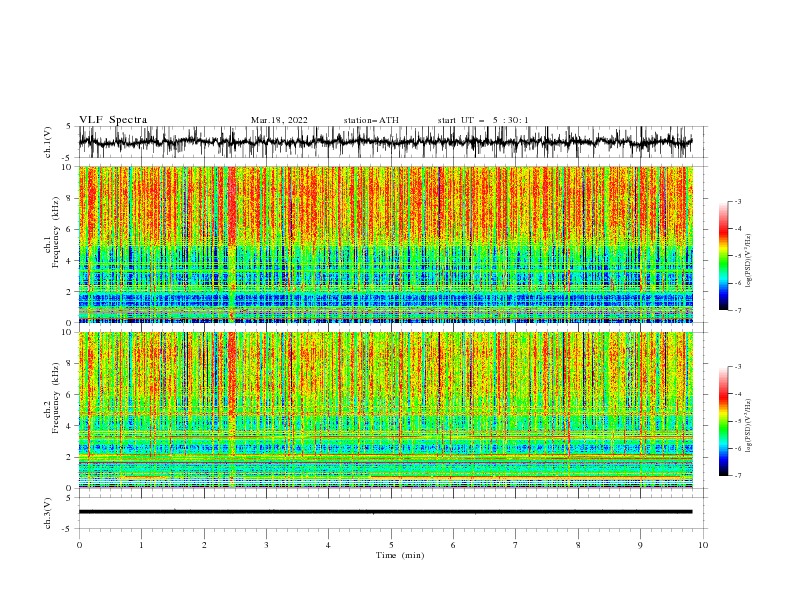Click the flat ch.3 voltage trace
792x612 pixels.
tap(385, 512)
